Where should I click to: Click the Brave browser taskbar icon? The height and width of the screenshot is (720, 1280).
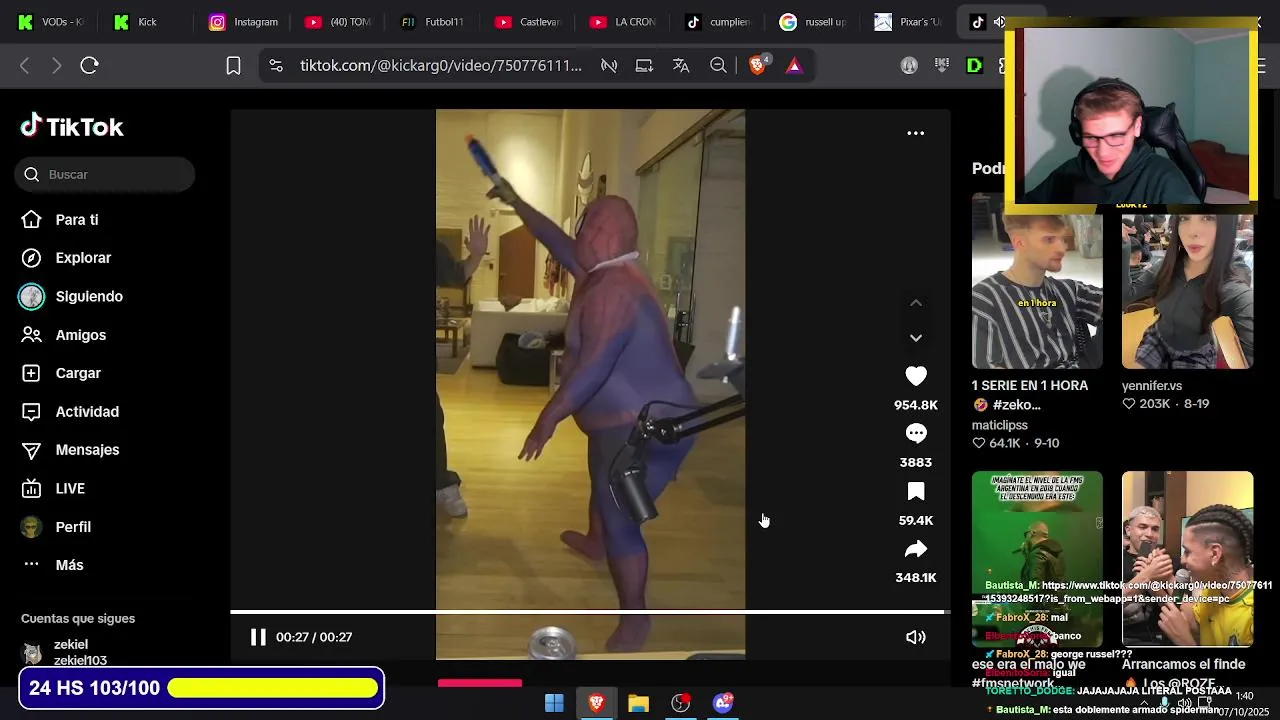click(x=596, y=703)
